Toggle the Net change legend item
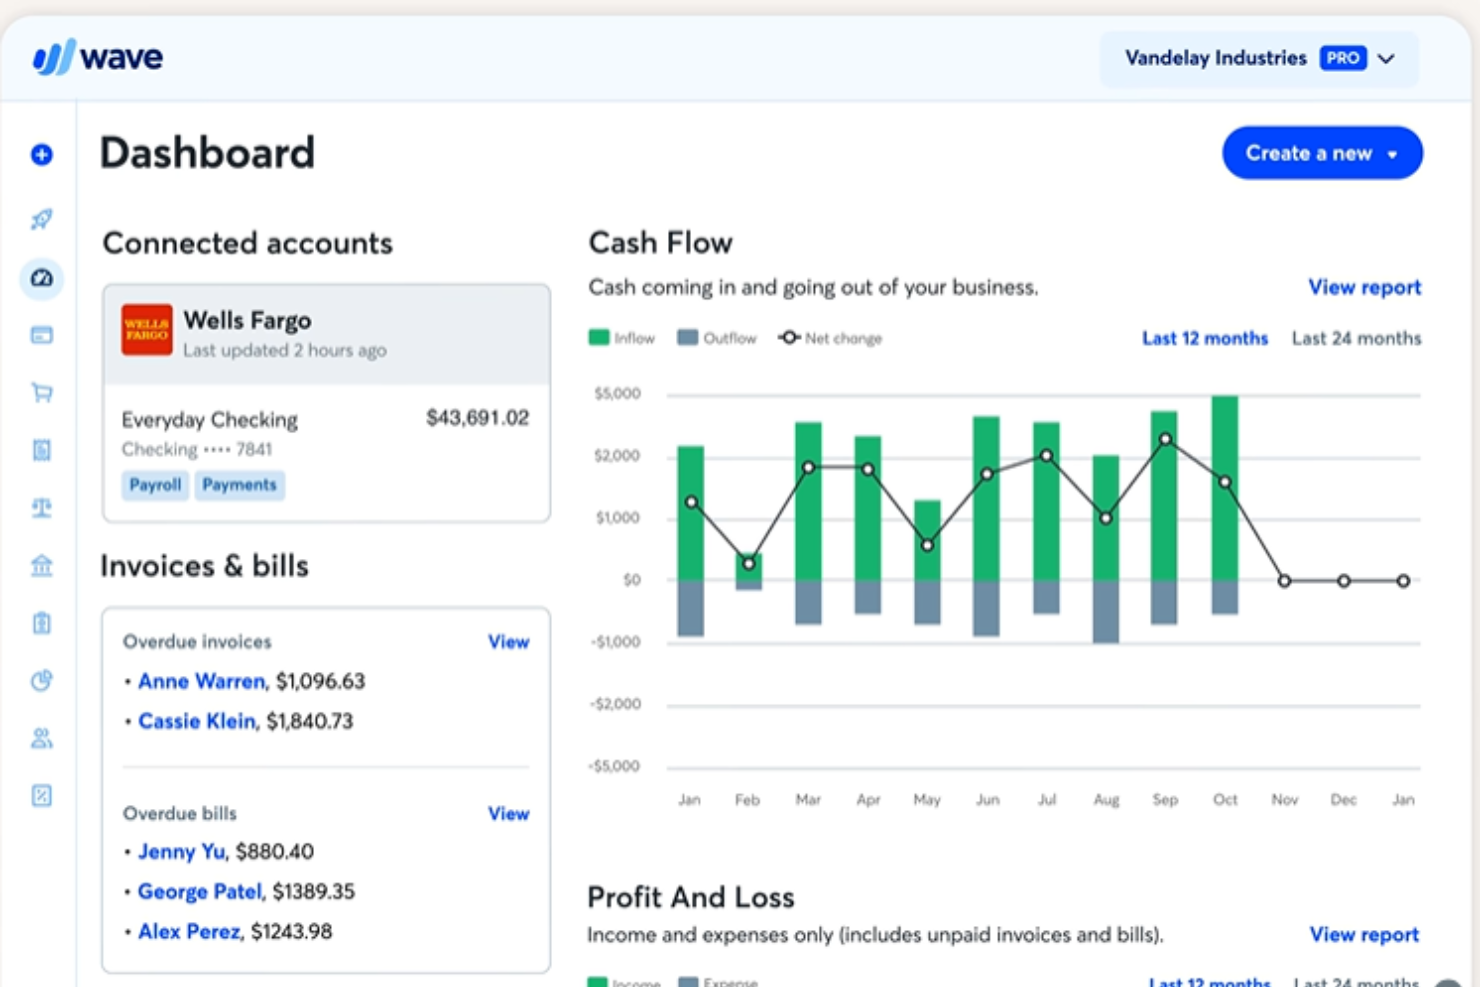The image size is (1480, 987). pyautogui.click(x=830, y=338)
